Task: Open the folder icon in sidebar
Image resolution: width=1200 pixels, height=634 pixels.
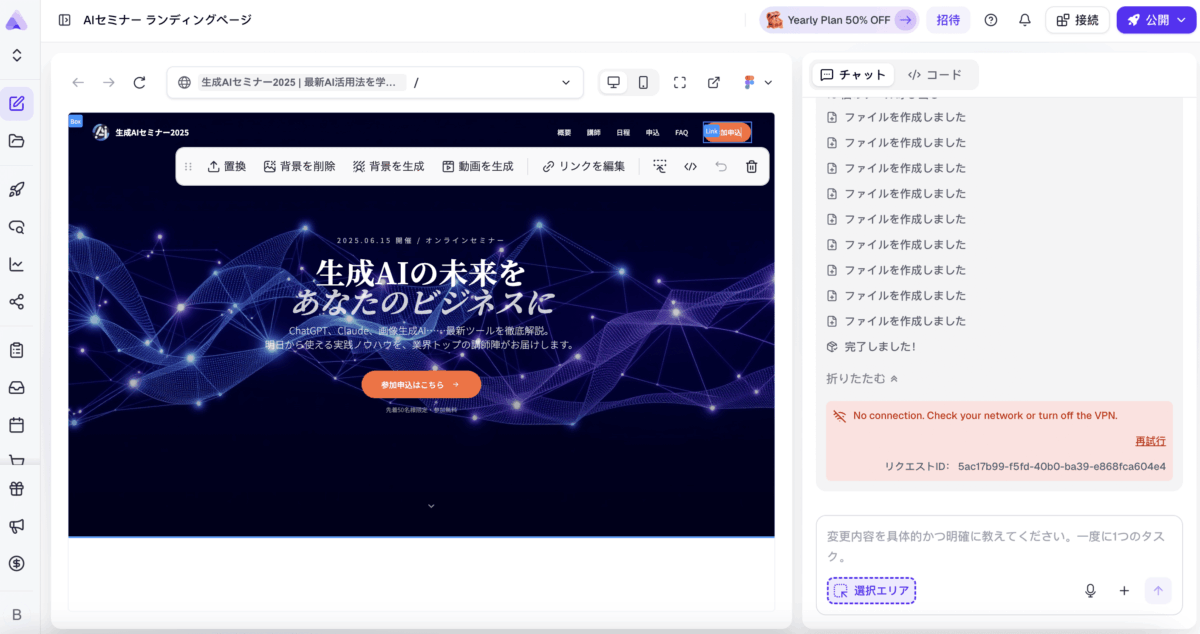Action: [x=17, y=141]
